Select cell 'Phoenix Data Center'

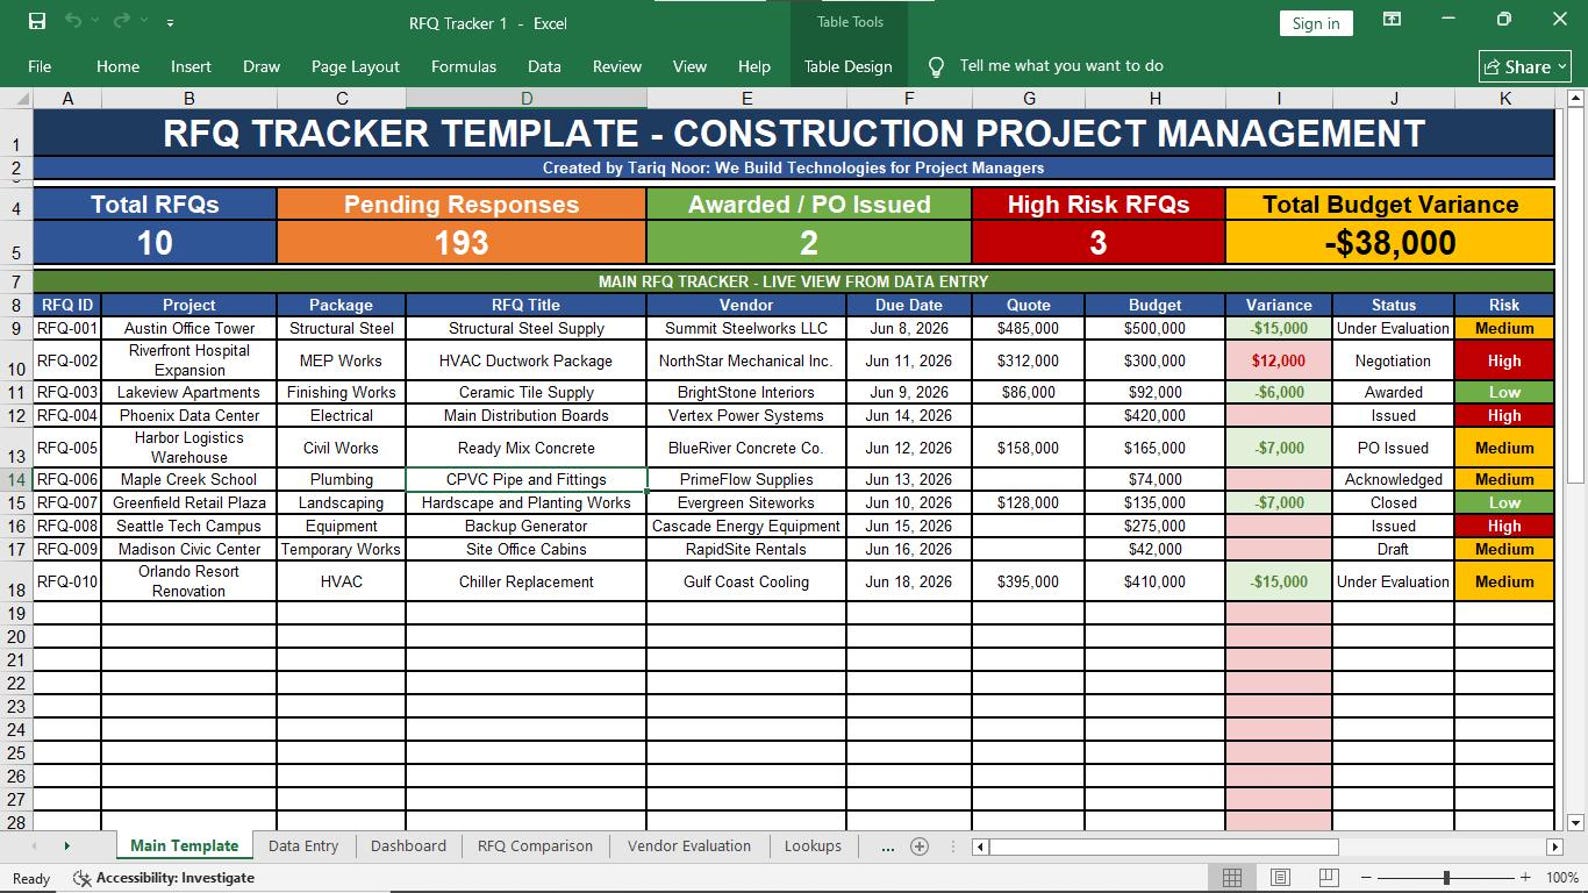[189, 416]
